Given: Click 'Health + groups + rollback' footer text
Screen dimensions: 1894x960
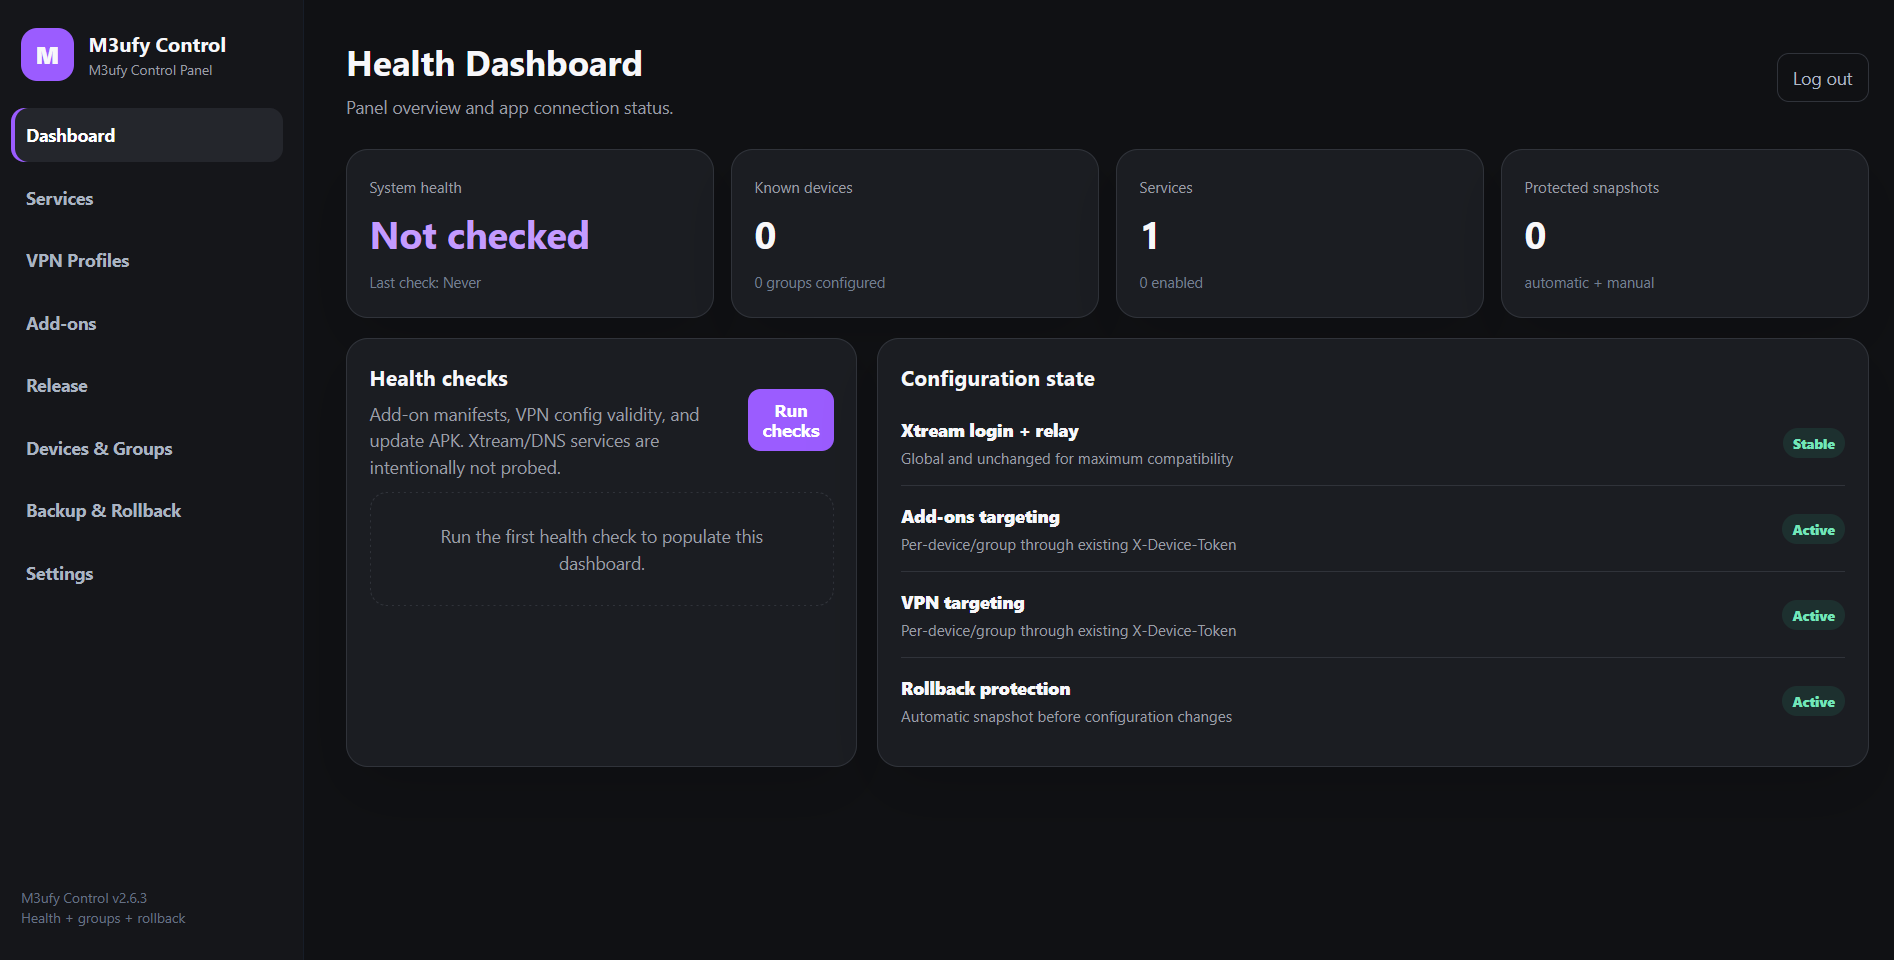Looking at the screenshot, I should click(x=103, y=918).
